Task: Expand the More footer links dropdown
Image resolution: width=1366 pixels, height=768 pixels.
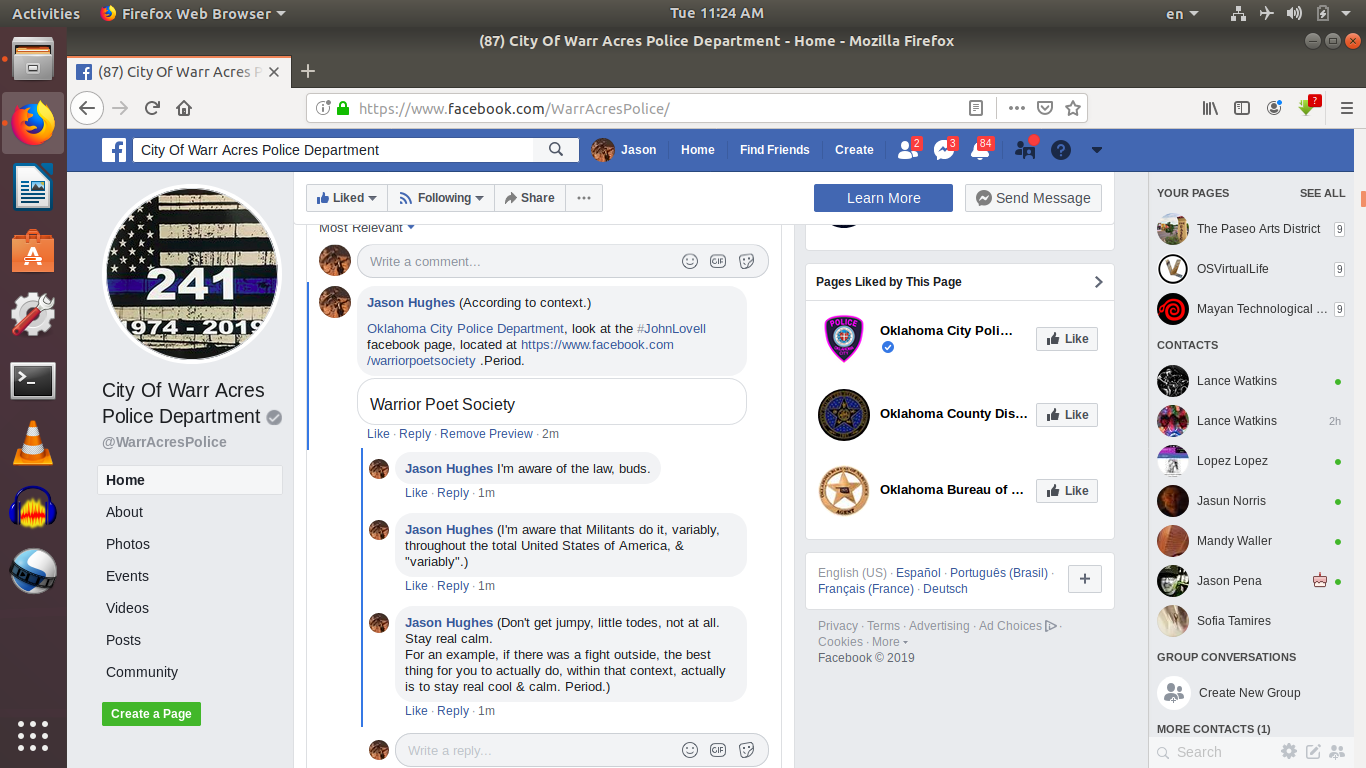Action: coord(889,642)
